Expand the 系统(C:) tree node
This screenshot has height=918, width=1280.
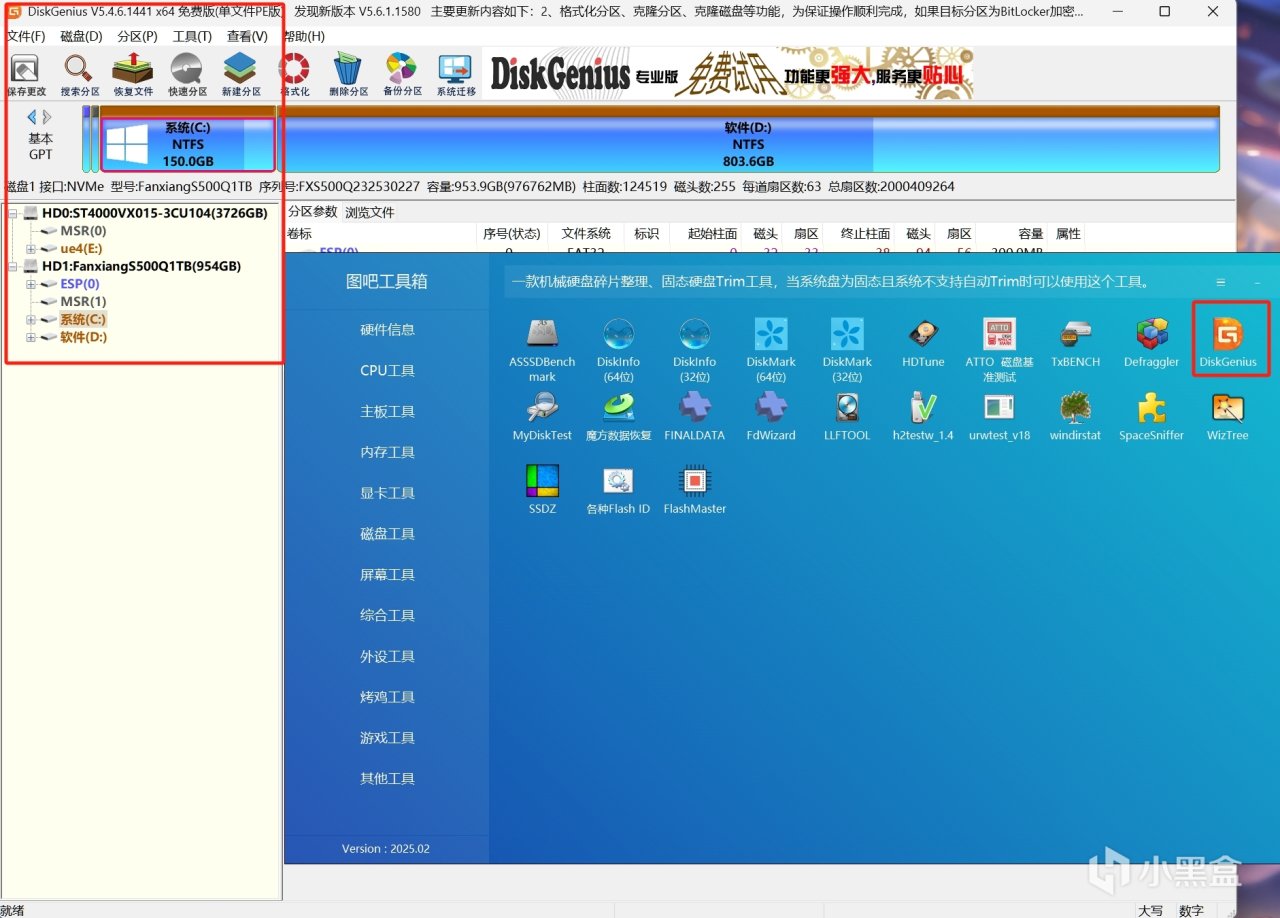[31, 320]
